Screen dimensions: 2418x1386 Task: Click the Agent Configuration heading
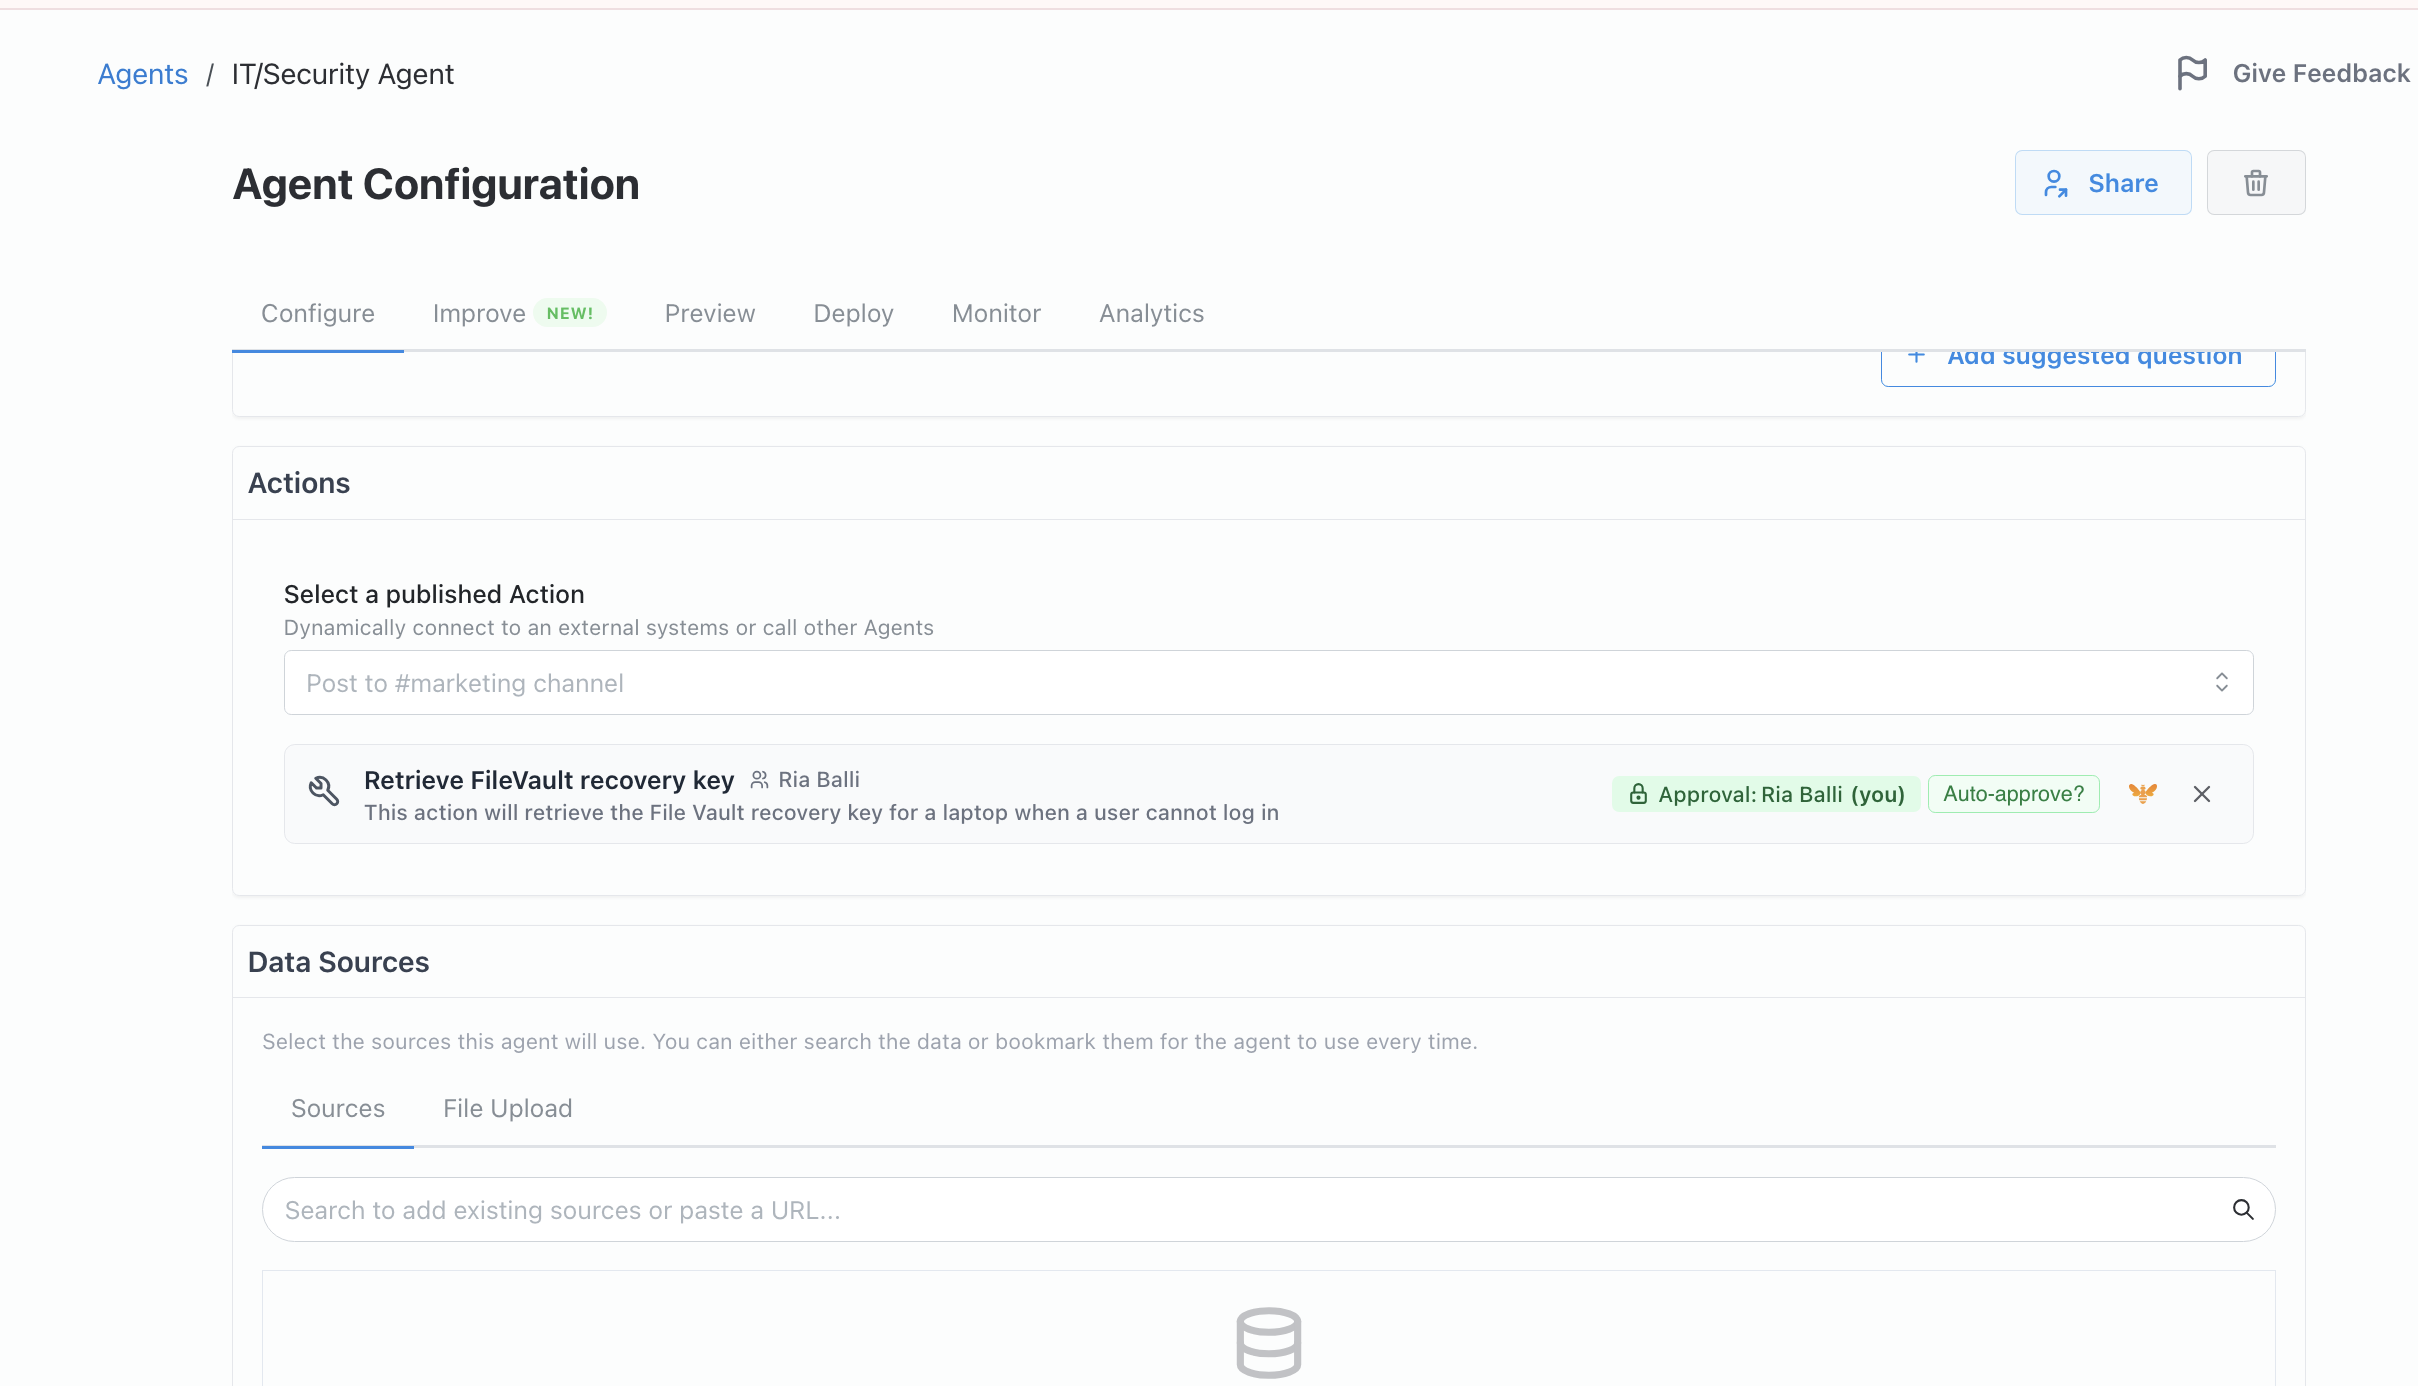(436, 184)
